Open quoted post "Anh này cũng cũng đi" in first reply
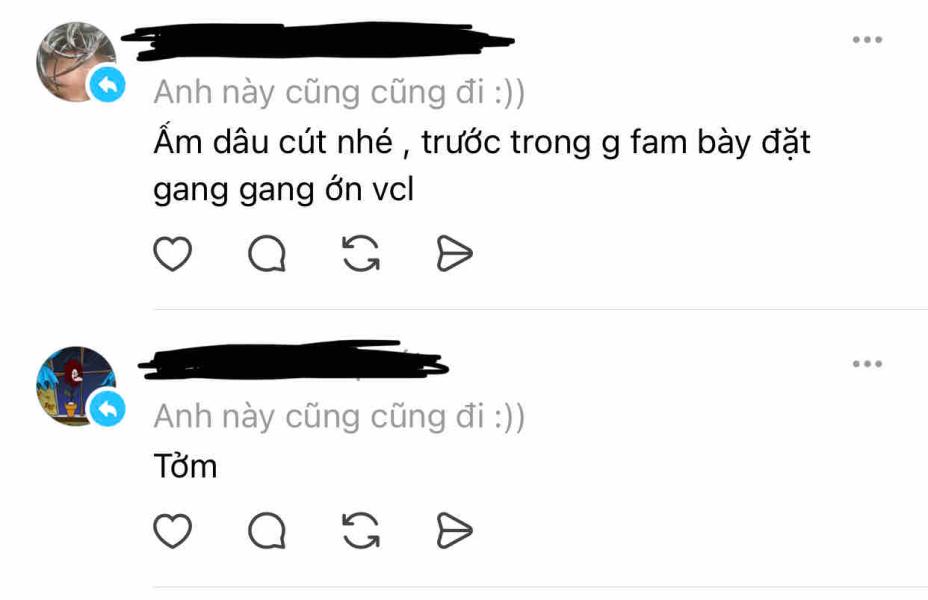This screenshot has width=928, height=600. [339, 92]
